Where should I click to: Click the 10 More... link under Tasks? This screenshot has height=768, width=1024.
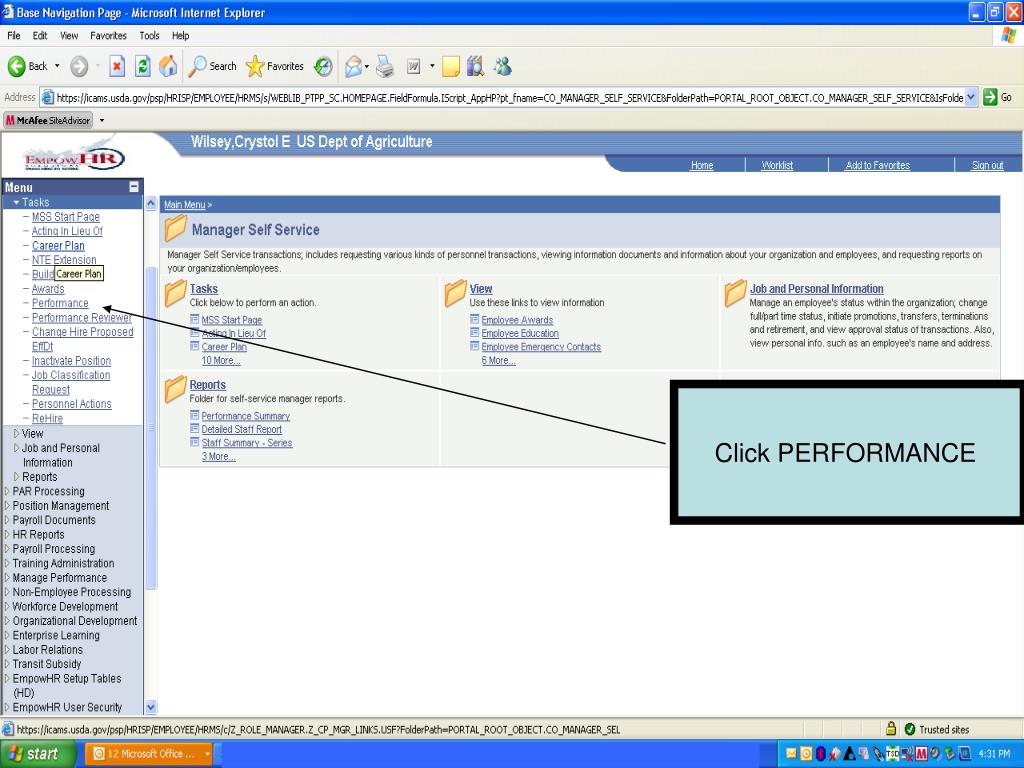221,360
